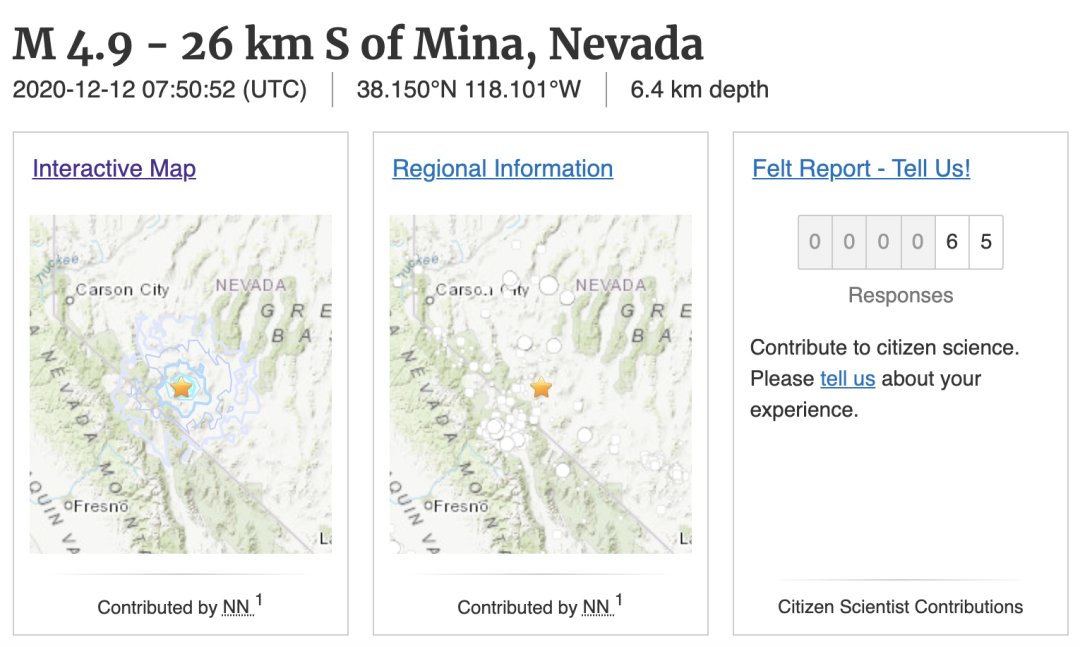Click the Interactive Map thumbnail's NEVADA label
Viewport: 1080px width, 647px height.
pos(250,285)
